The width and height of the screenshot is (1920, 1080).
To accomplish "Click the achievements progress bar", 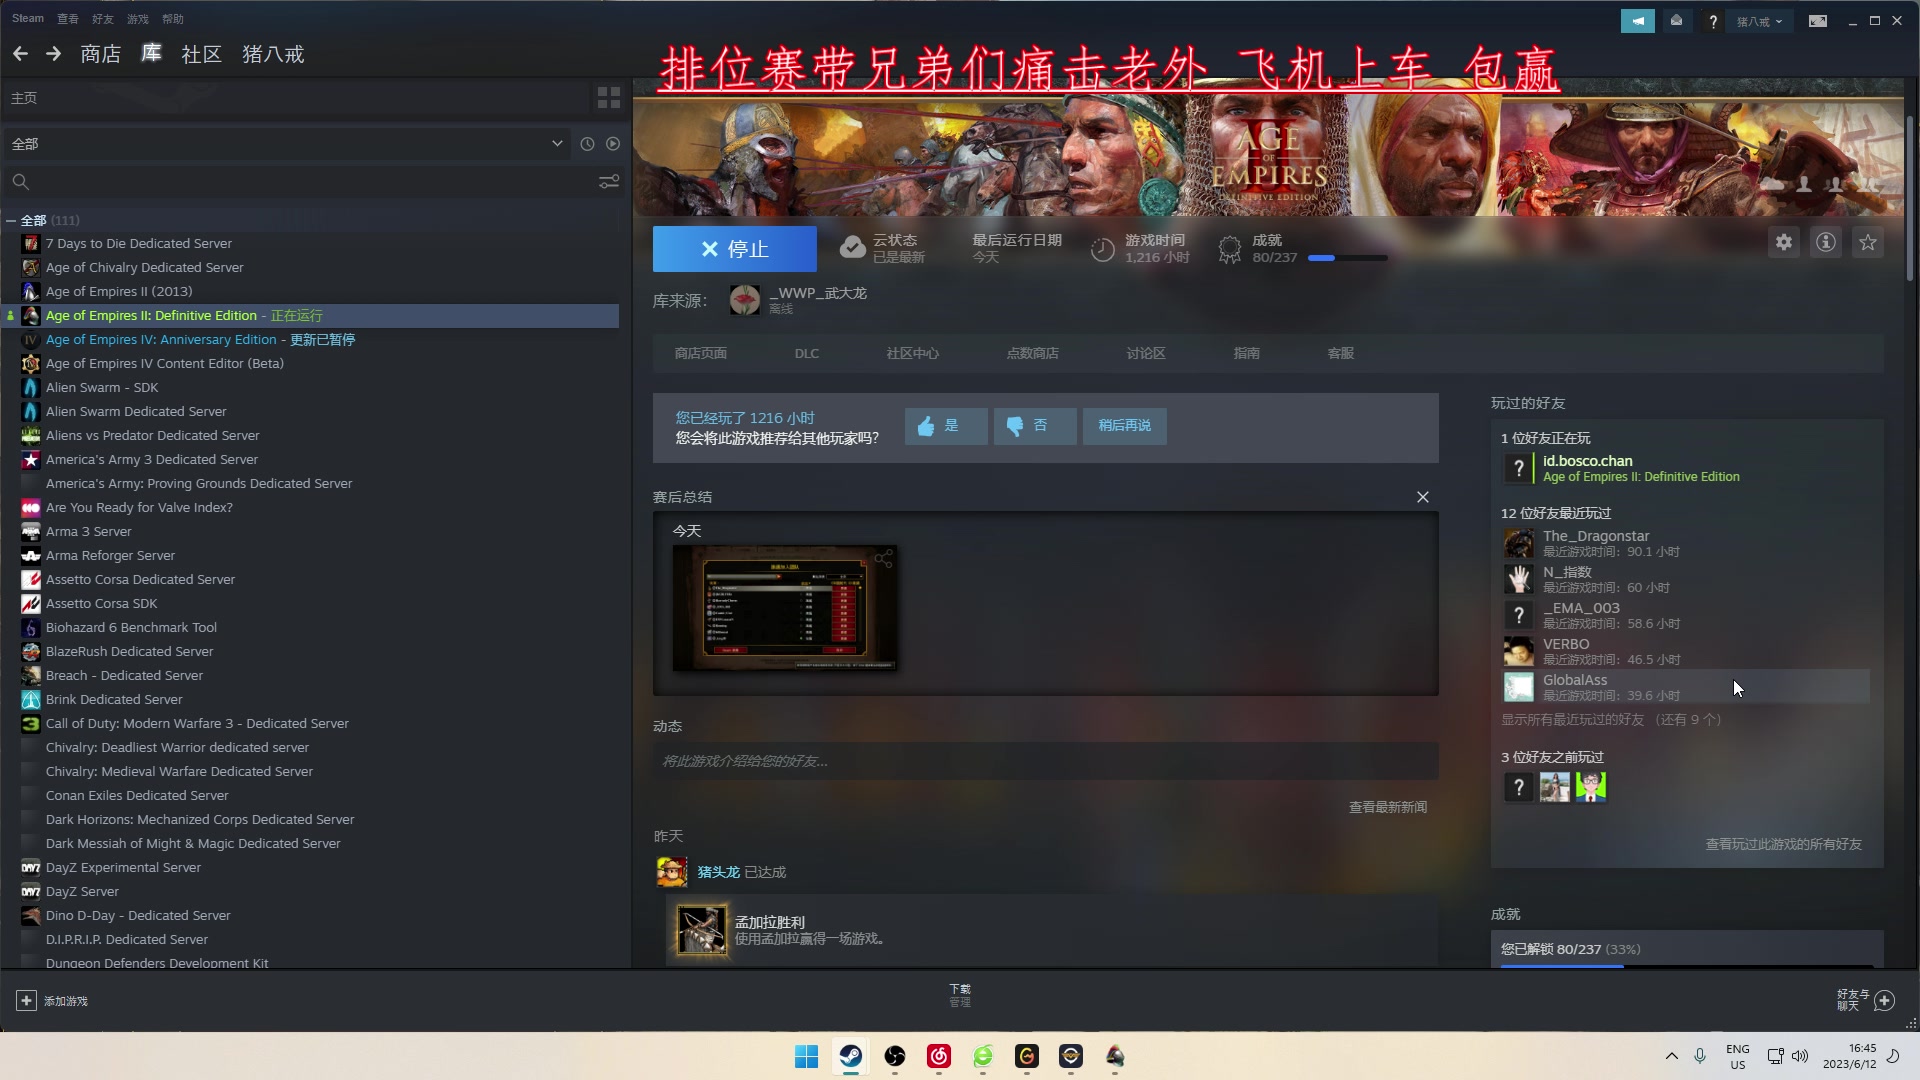I will (1347, 258).
